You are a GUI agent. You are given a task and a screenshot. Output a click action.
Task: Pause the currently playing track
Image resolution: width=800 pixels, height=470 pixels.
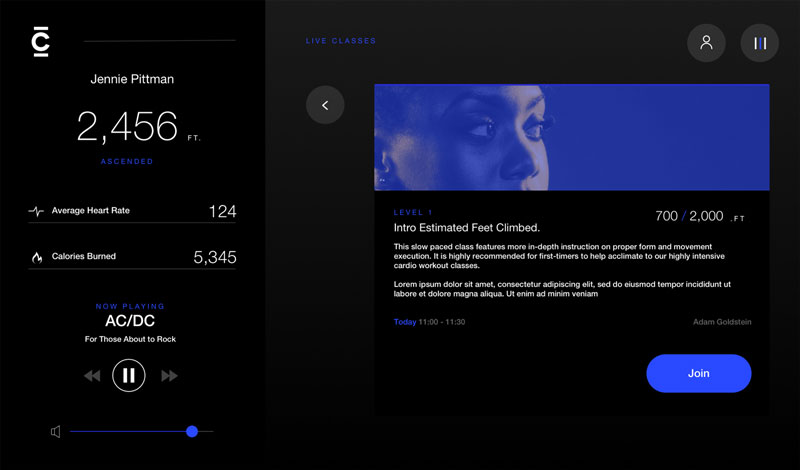(x=128, y=376)
